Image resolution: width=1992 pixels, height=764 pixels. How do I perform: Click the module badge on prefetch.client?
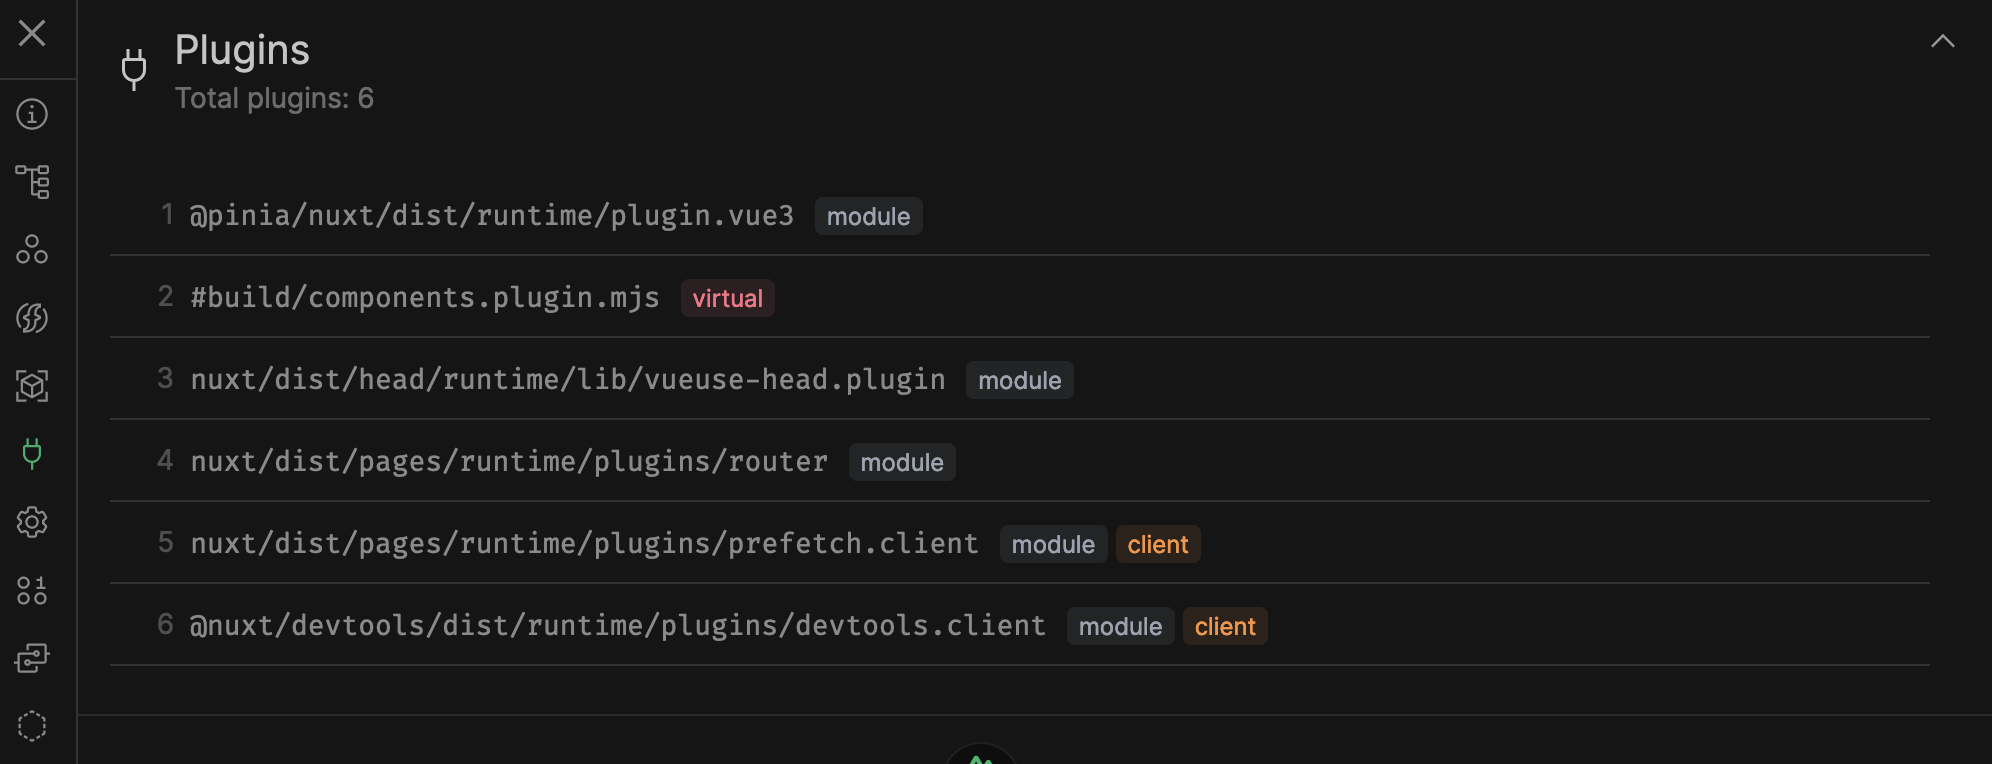point(1053,544)
